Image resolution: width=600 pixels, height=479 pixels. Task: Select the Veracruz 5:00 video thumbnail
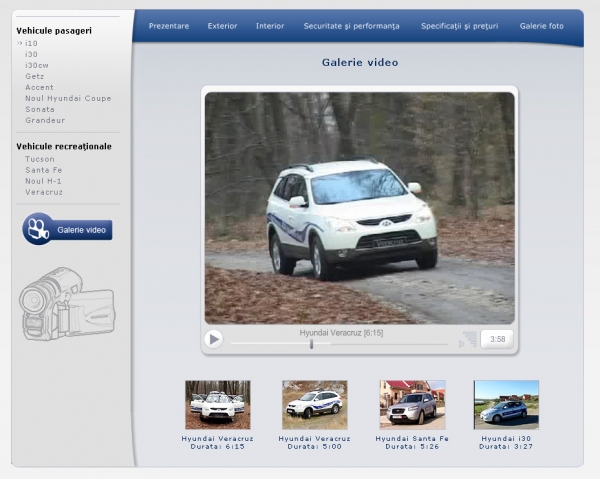click(315, 405)
